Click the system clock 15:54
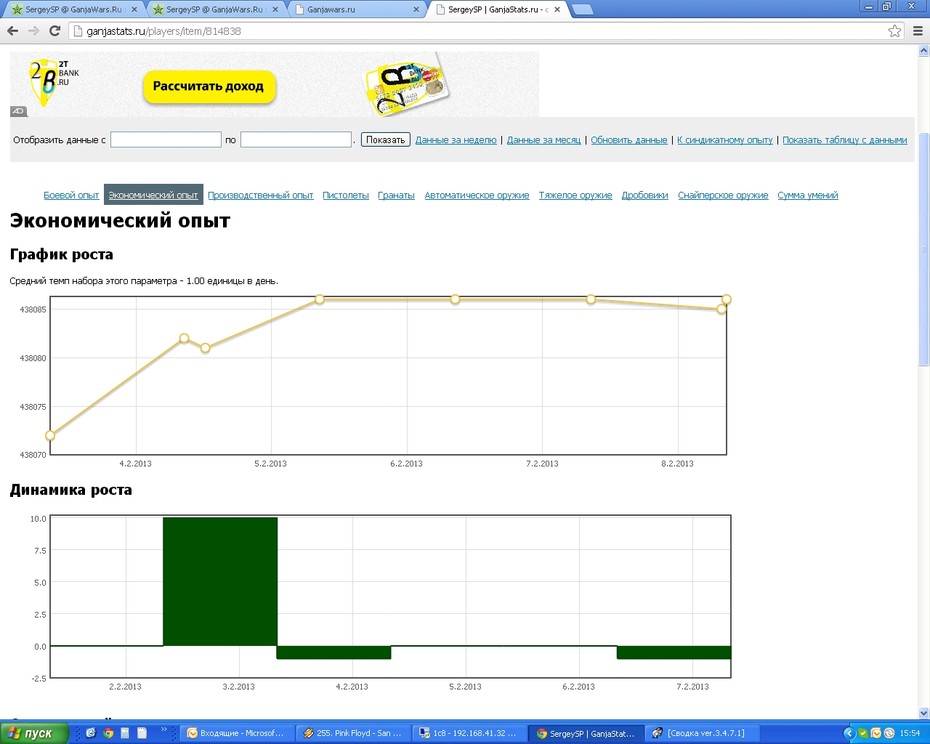The height and width of the screenshot is (744, 930). tap(909, 733)
